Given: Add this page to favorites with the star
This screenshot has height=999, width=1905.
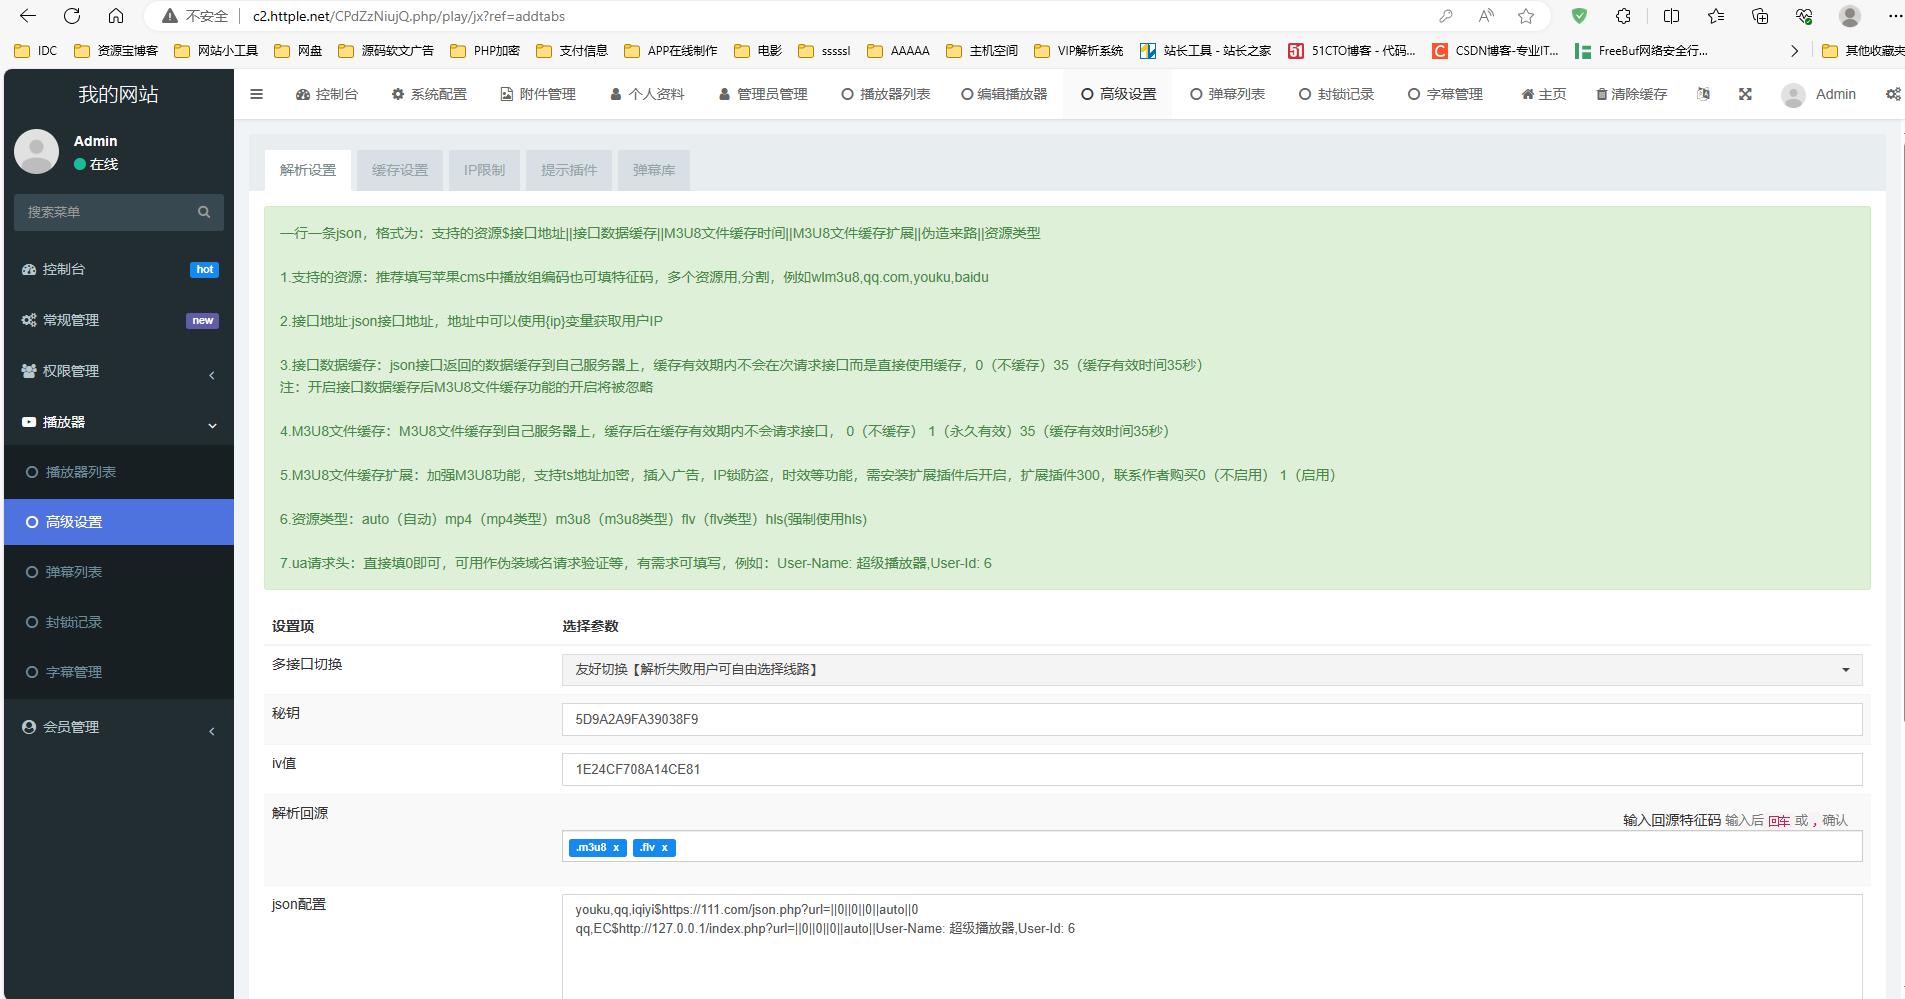Looking at the screenshot, I should click(1526, 16).
